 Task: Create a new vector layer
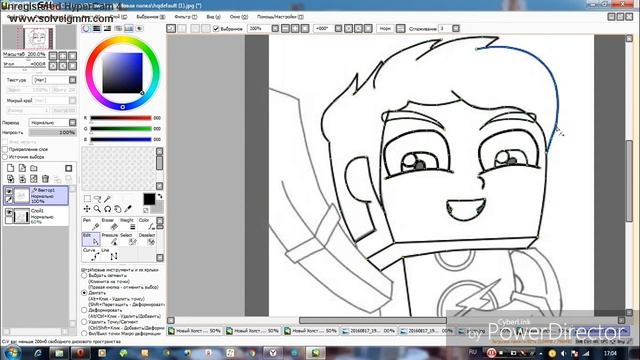tap(22, 168)
